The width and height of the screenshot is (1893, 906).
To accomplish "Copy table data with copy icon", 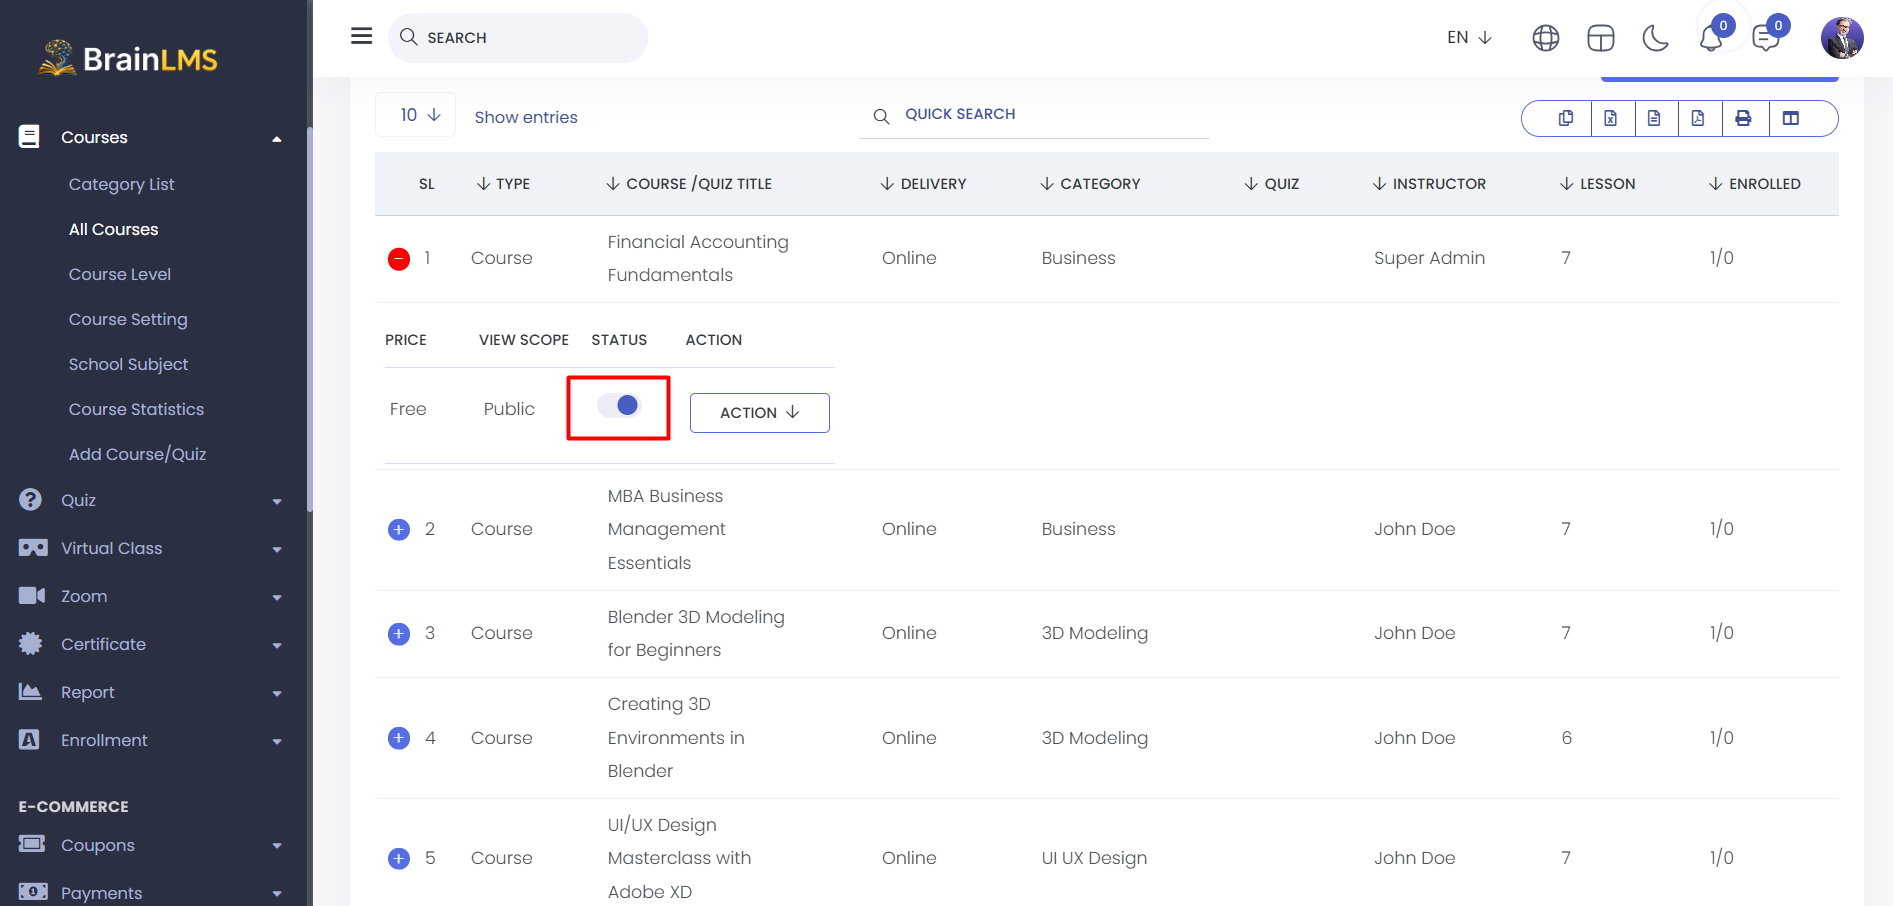I will click(x=1566, y=118).
